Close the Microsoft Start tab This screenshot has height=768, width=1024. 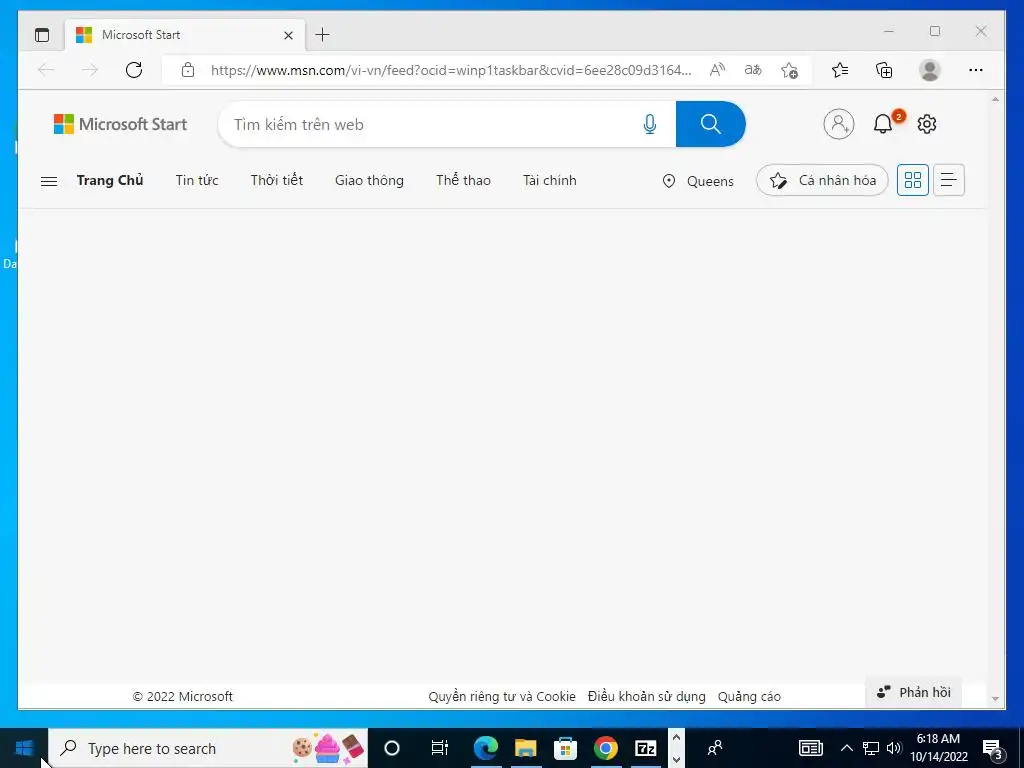click(x=288, y=35)
